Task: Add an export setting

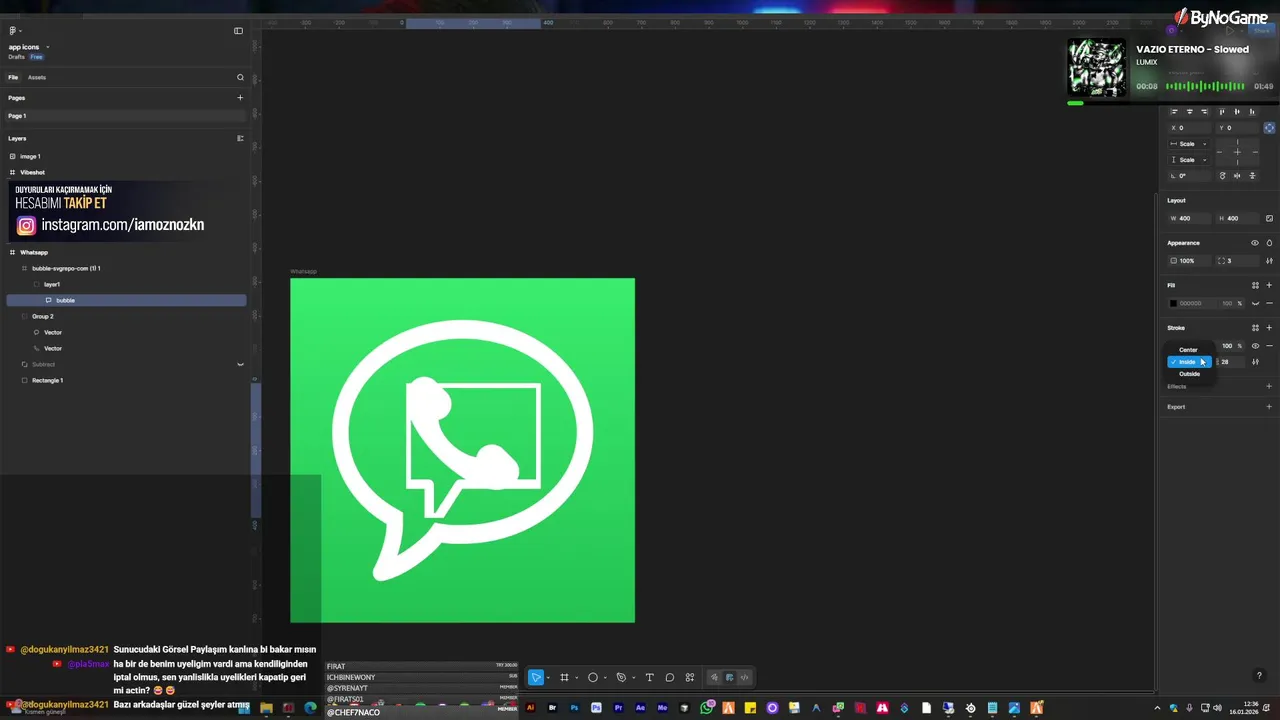Action: tap(1269, 407)
